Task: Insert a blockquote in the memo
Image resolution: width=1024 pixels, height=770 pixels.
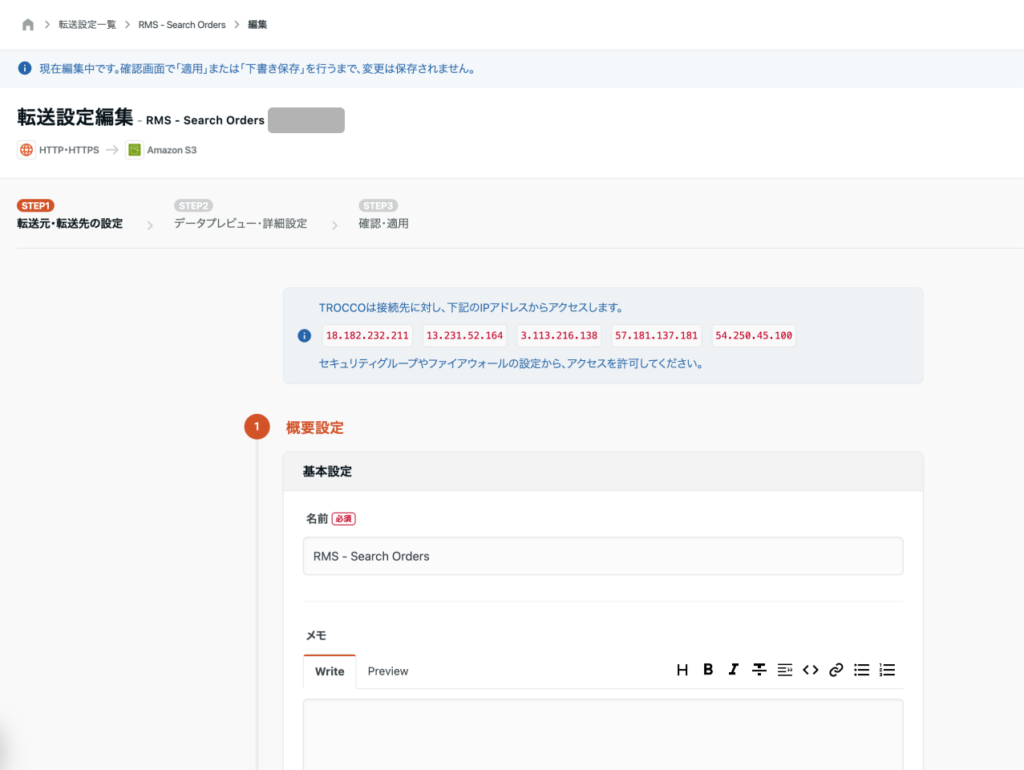Action: pyautogui.click(x=785, y=670)
